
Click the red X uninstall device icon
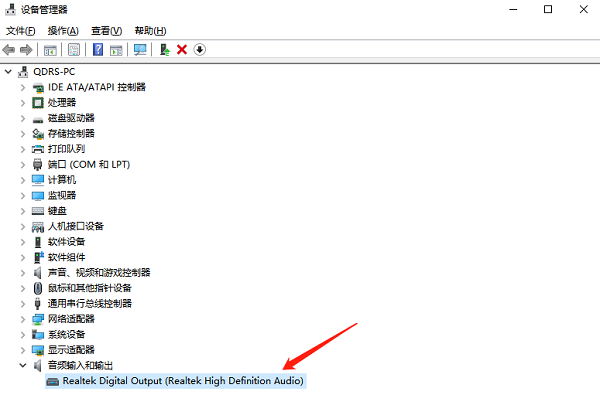click(182, 49)
